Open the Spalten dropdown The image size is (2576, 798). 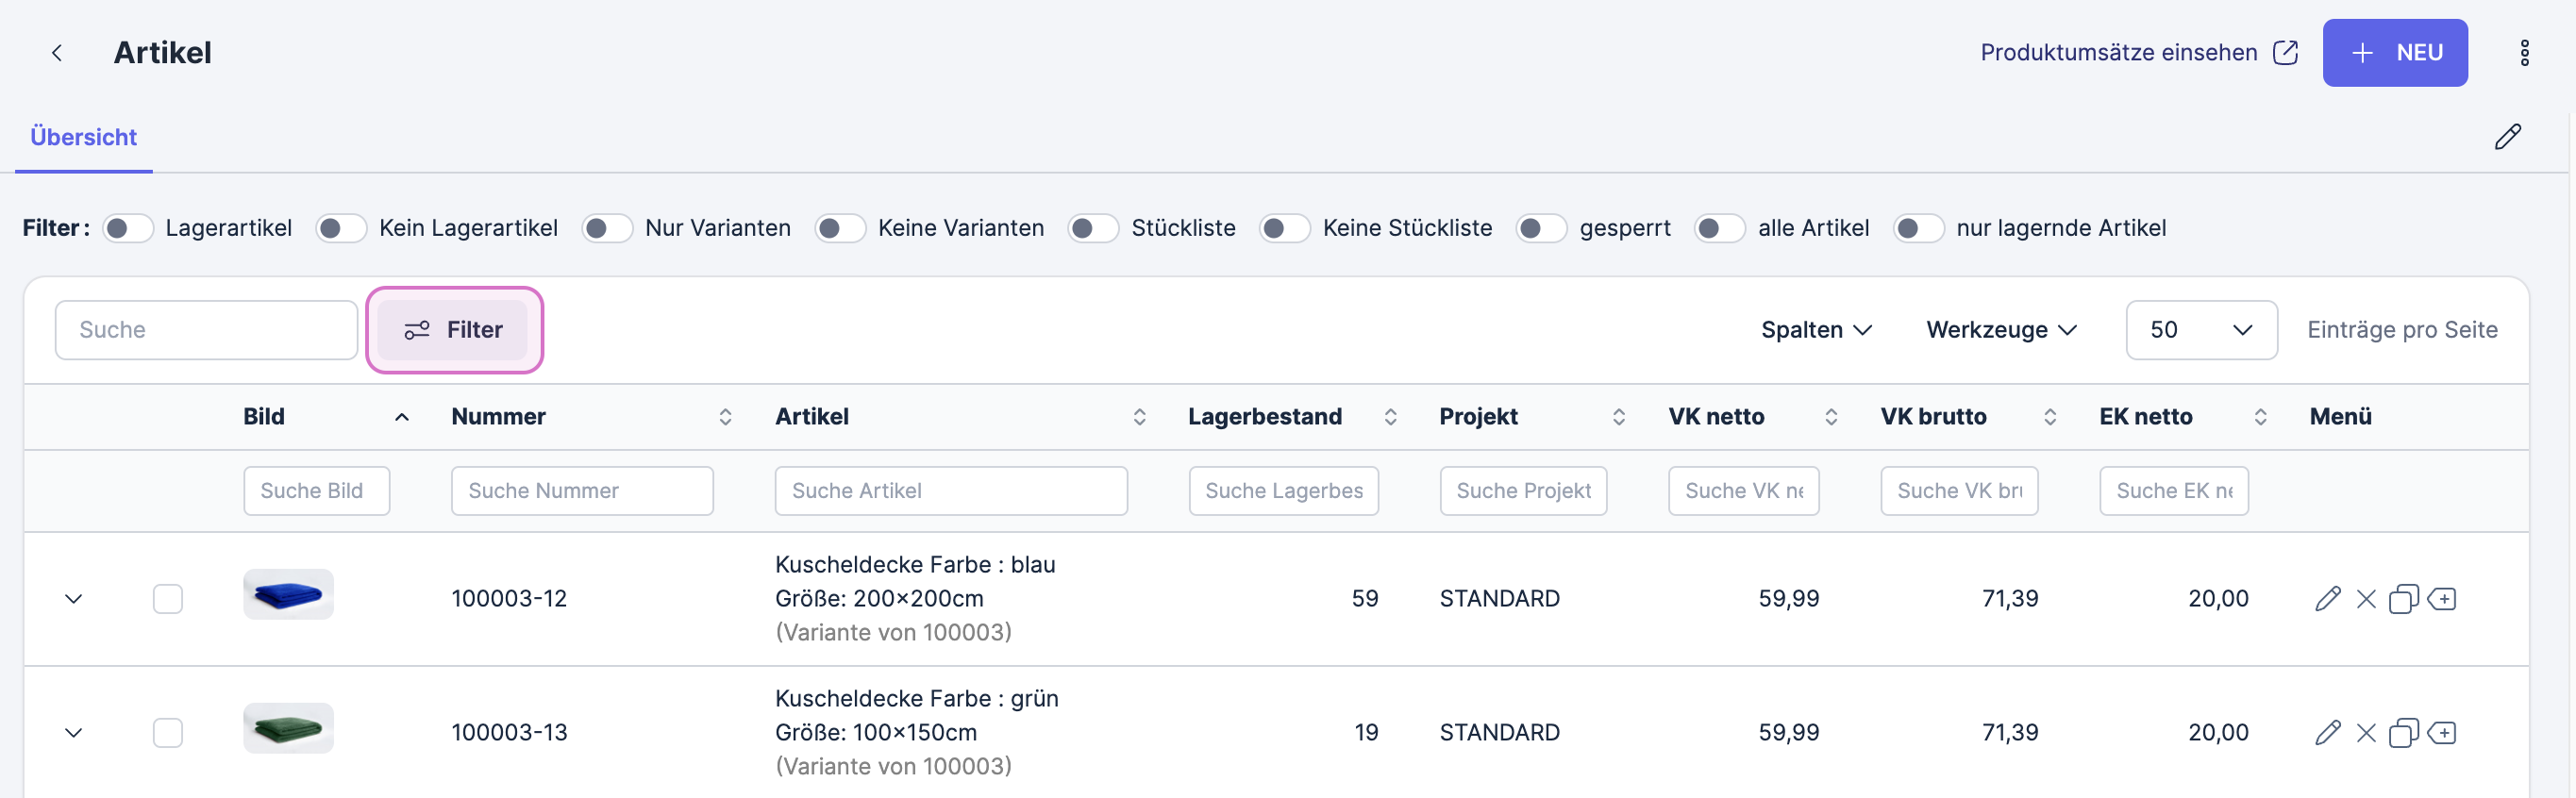(1815, 330)
